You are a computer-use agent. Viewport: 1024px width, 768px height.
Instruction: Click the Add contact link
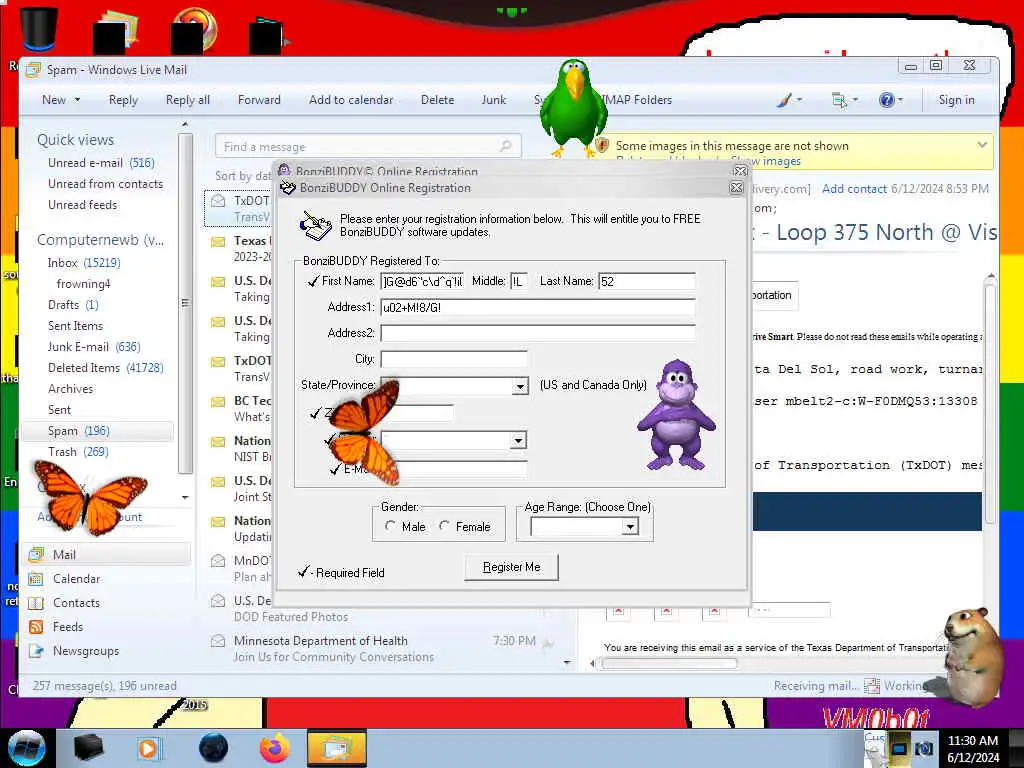pos(854,189)
